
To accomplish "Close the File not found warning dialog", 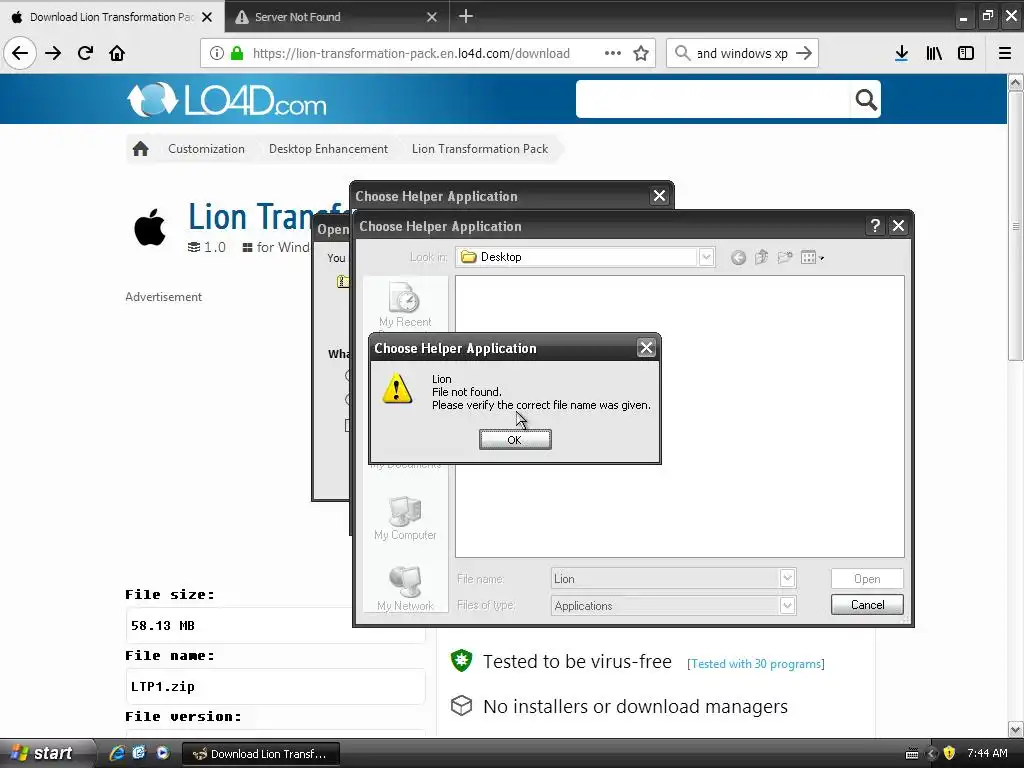I will pos(646,348).
